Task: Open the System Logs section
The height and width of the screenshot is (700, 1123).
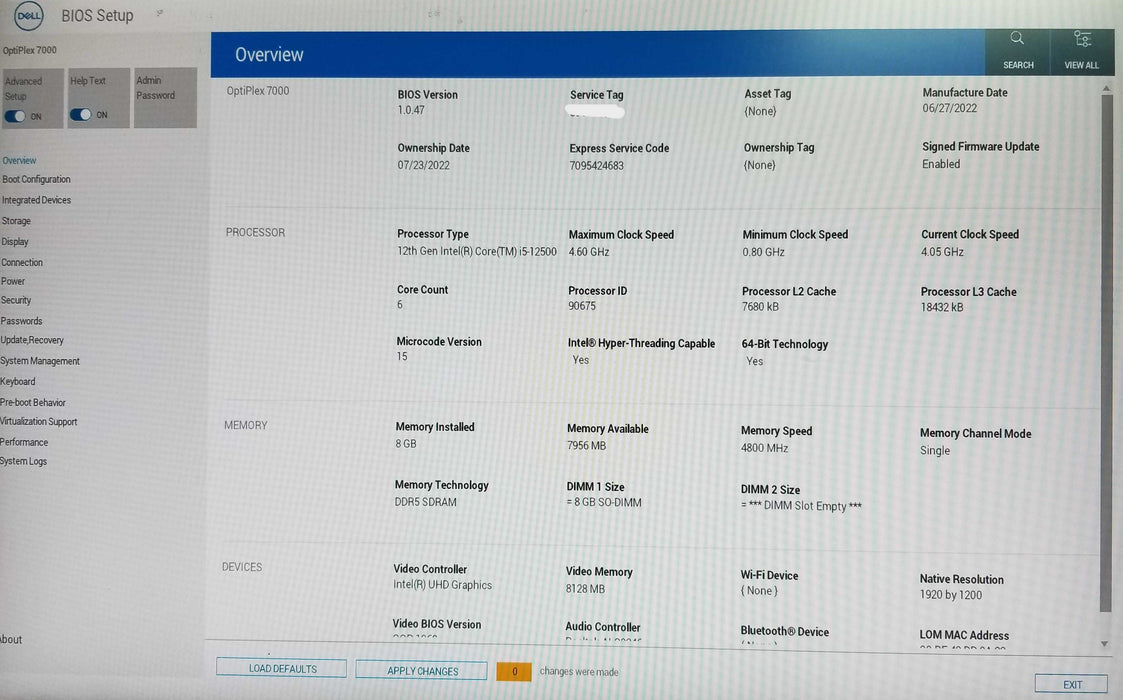Action: (24, 461)
